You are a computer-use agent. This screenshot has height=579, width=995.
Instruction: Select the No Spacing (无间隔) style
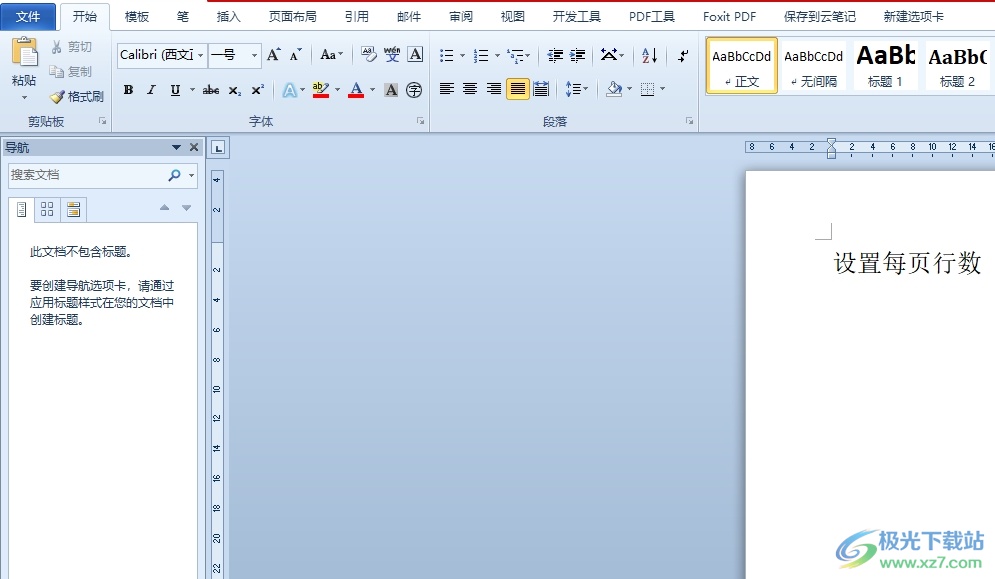click(x=814, y=65)
